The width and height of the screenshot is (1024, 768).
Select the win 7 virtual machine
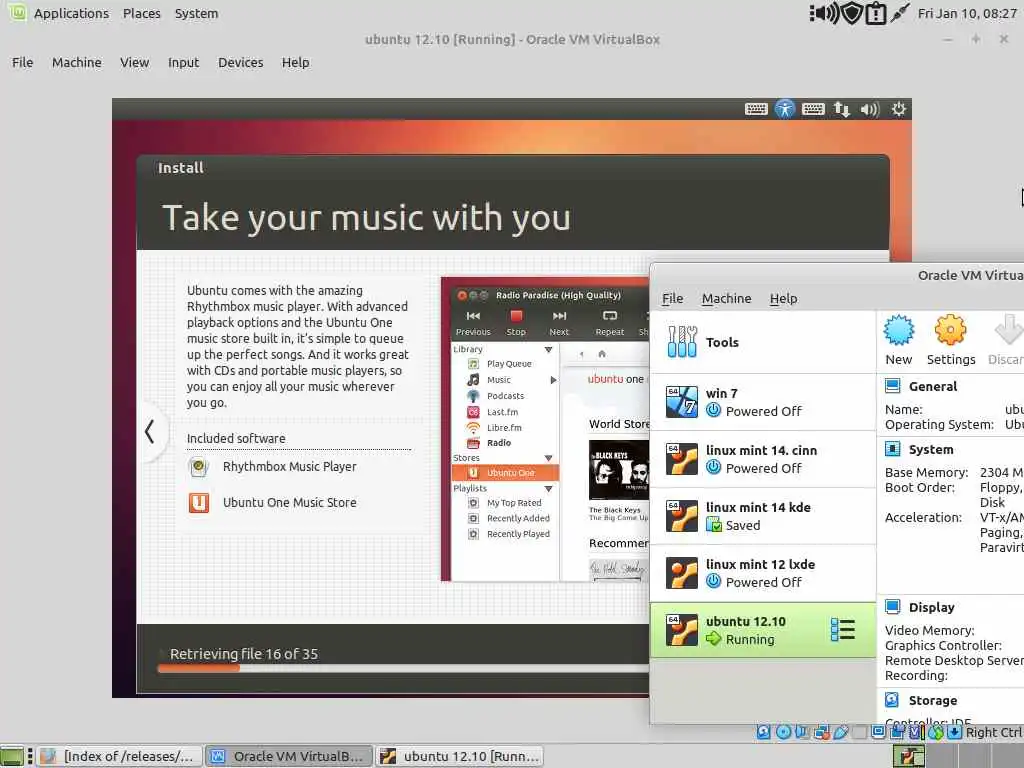click(762, 402)
